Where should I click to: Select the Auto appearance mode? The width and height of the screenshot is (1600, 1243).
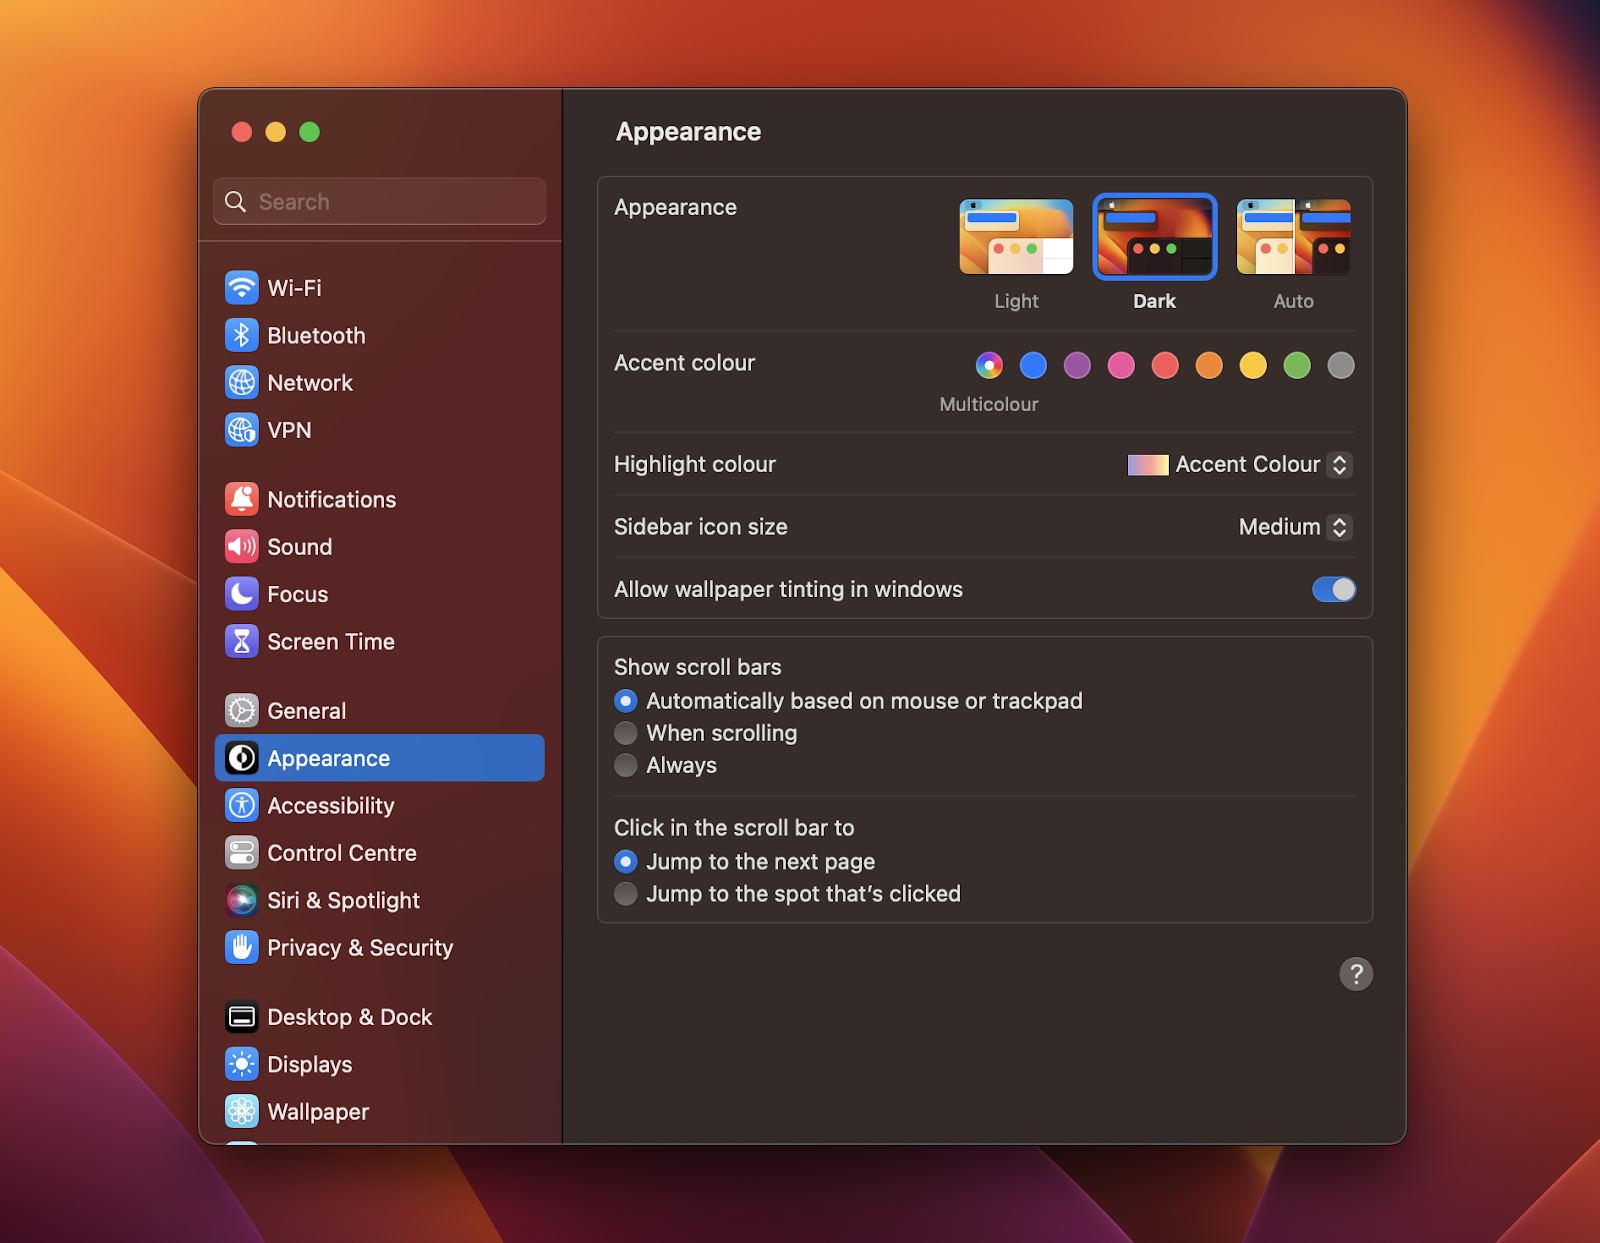[x=1293, y=237]
